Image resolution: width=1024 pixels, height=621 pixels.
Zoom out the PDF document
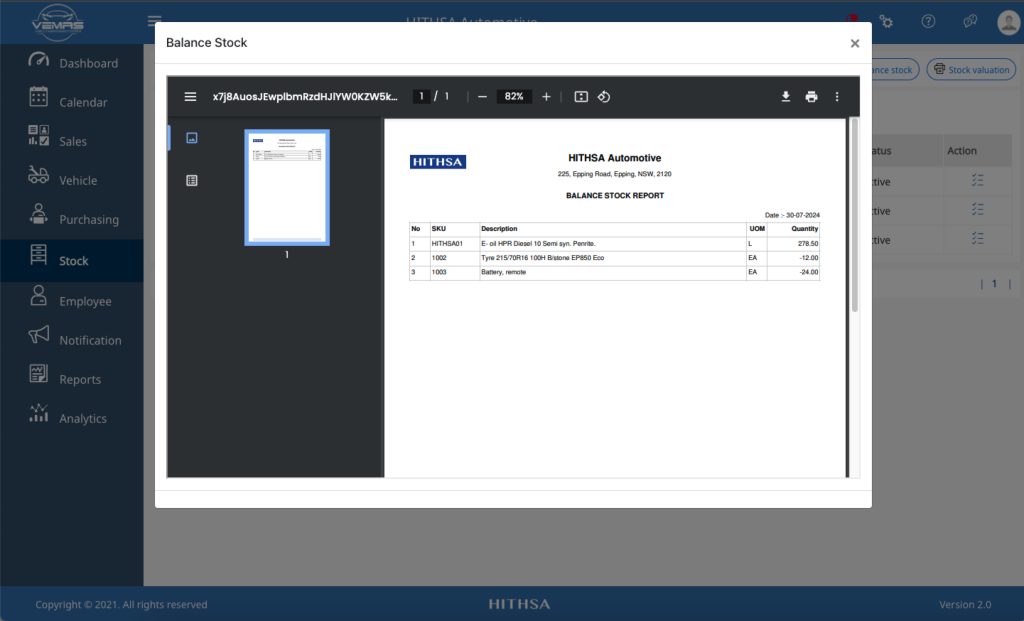482,97
